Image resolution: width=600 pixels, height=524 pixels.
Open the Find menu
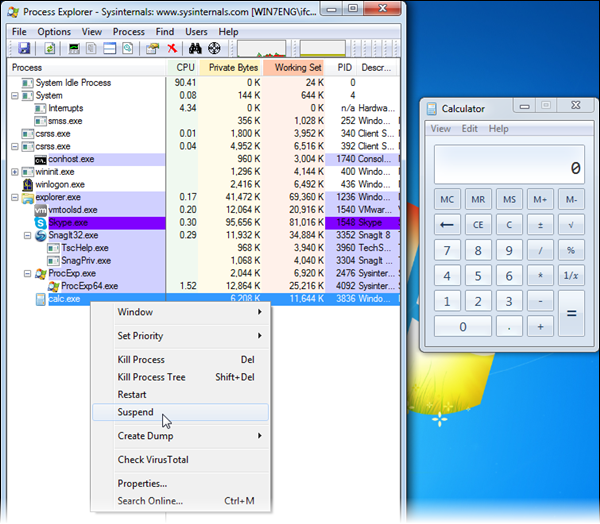click(x=165, y=32)
